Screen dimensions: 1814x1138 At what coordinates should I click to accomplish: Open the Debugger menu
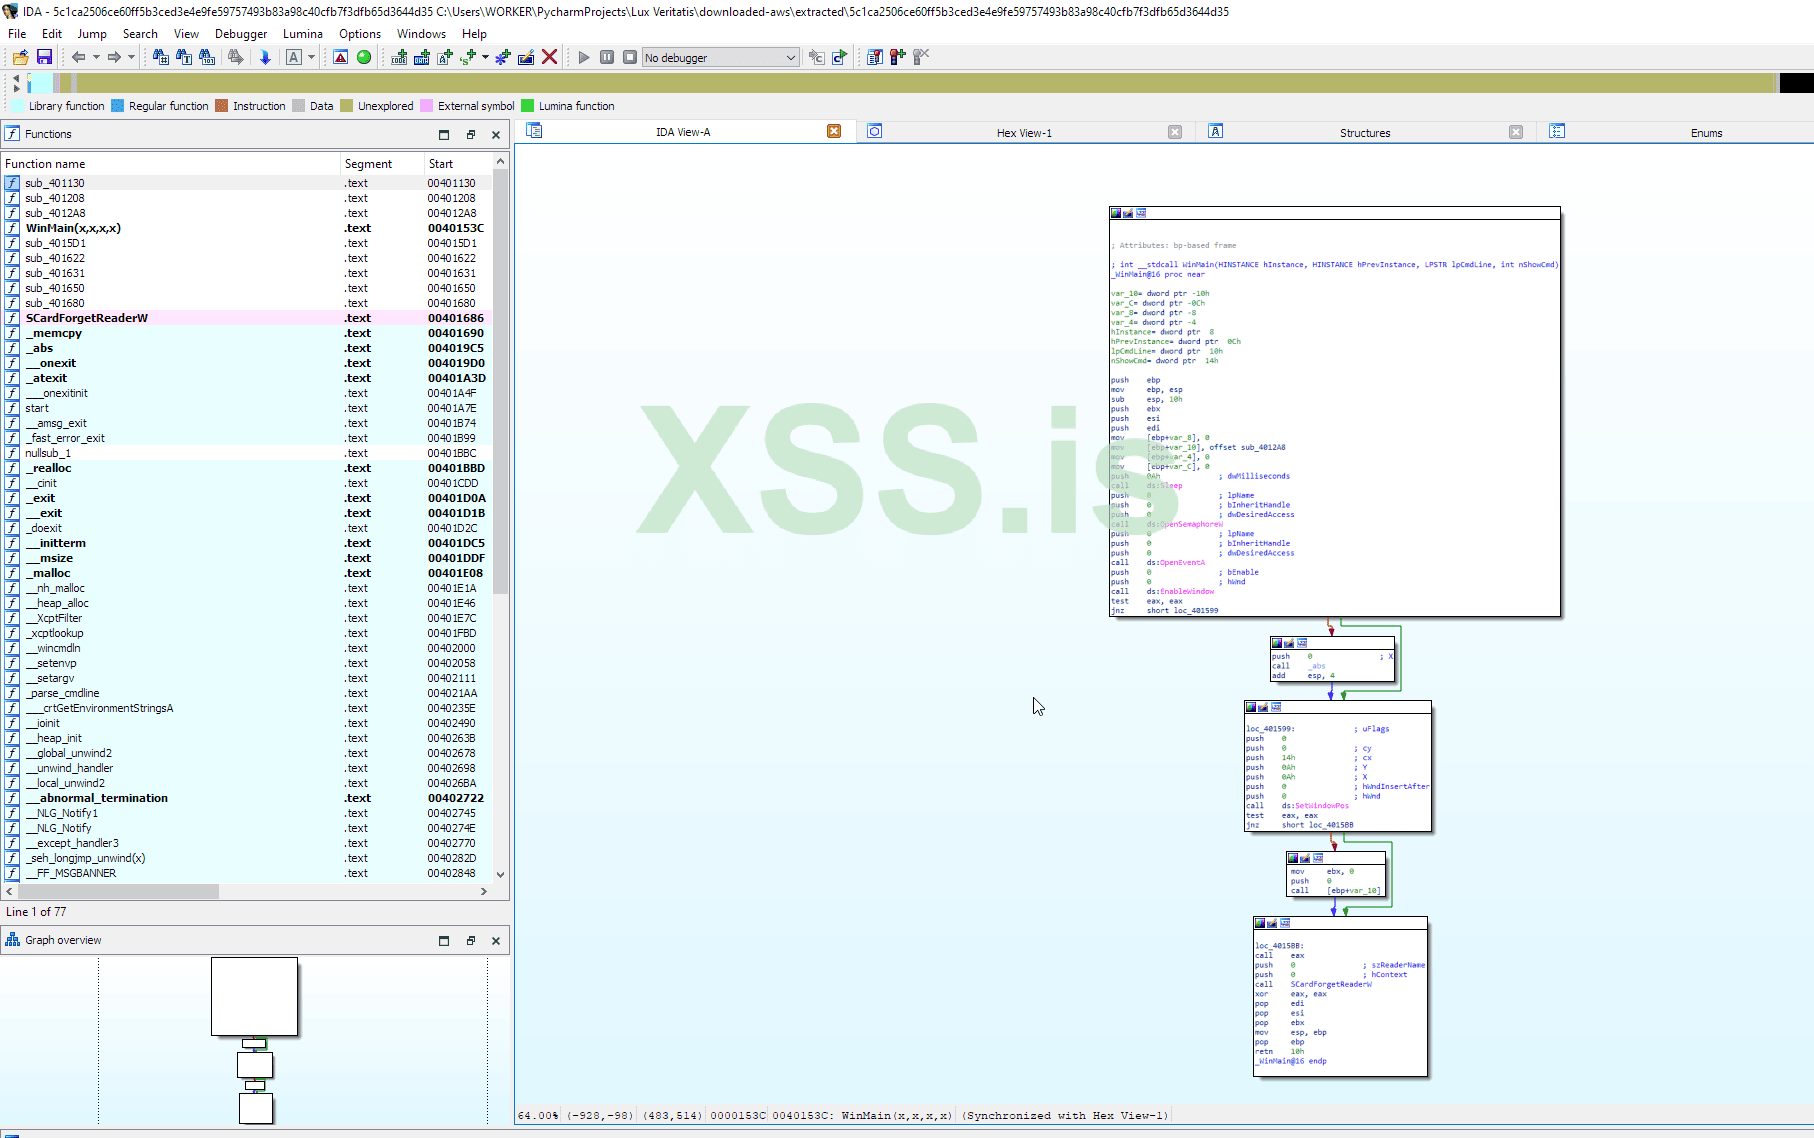coord(241,33)
